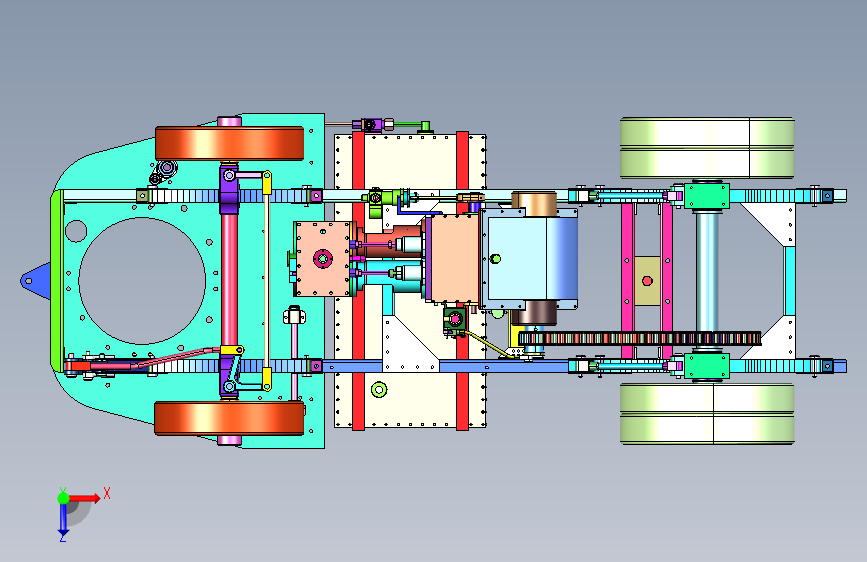Pick the pink front axle beam
Screen dimensions: 867x562
click(x=229, y=279)
